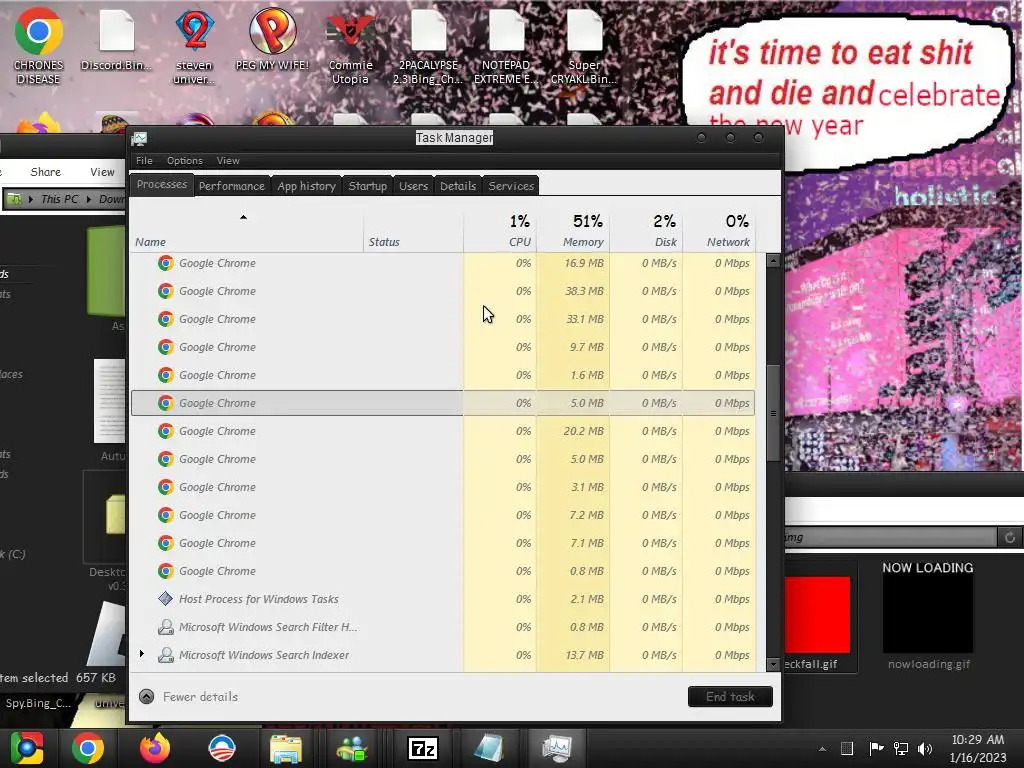Open the Obama-logo app in the taskbar

[x=221, y=748]
